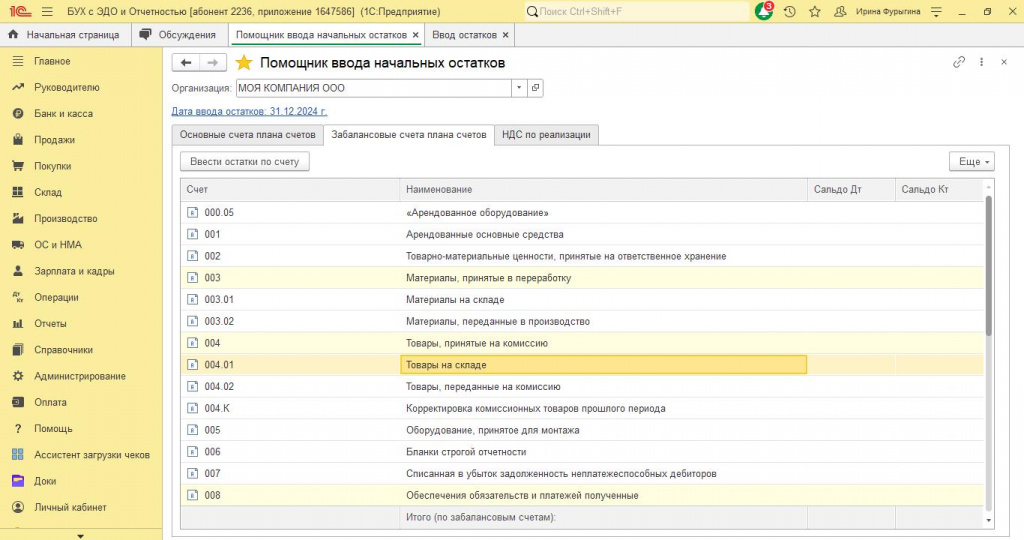Select account cell 008
The height and width of the screenshot is (540, 1024).
(290, 495)
